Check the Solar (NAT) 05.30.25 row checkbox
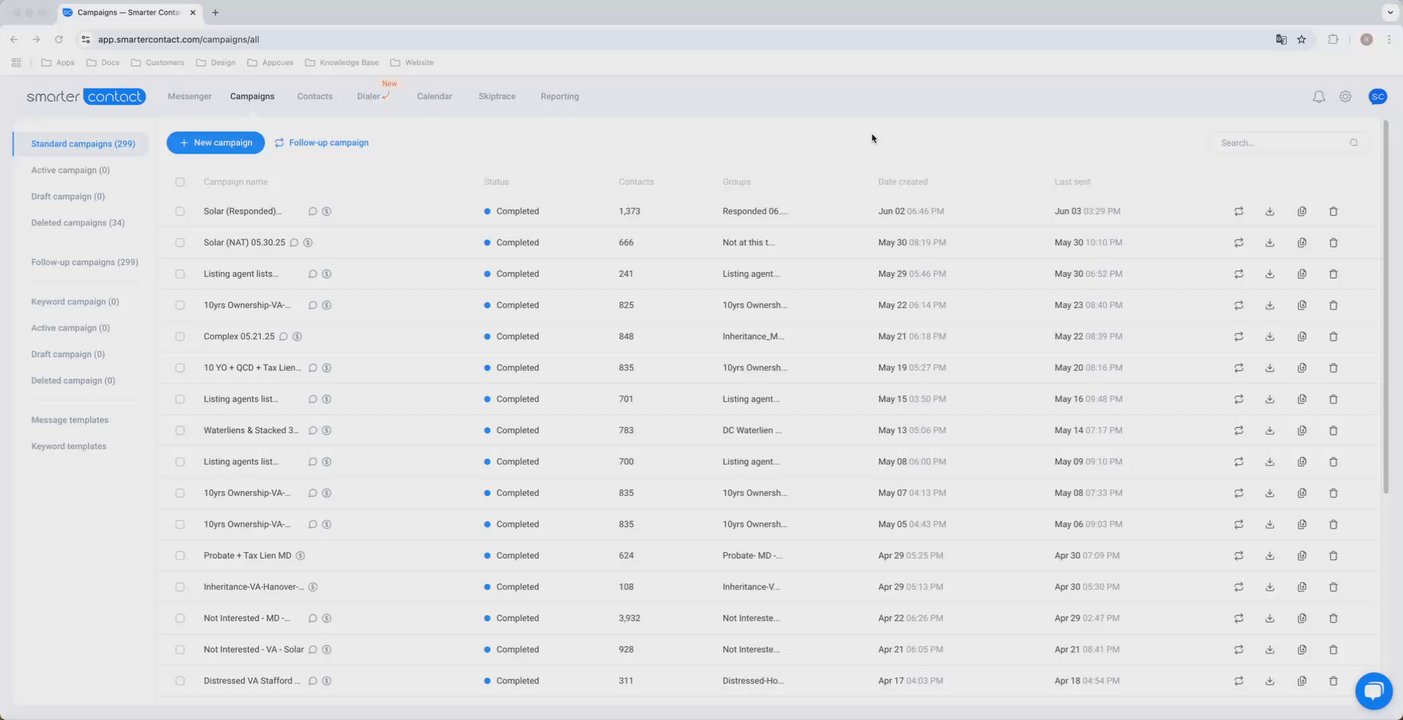The image size is (1403, 720). 180,243
